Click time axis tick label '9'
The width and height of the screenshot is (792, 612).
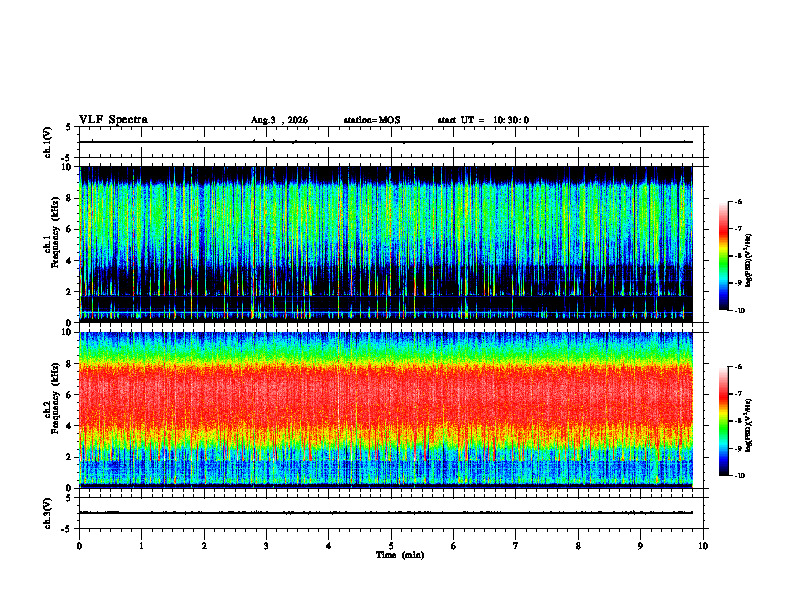click(x=640, y=546)
